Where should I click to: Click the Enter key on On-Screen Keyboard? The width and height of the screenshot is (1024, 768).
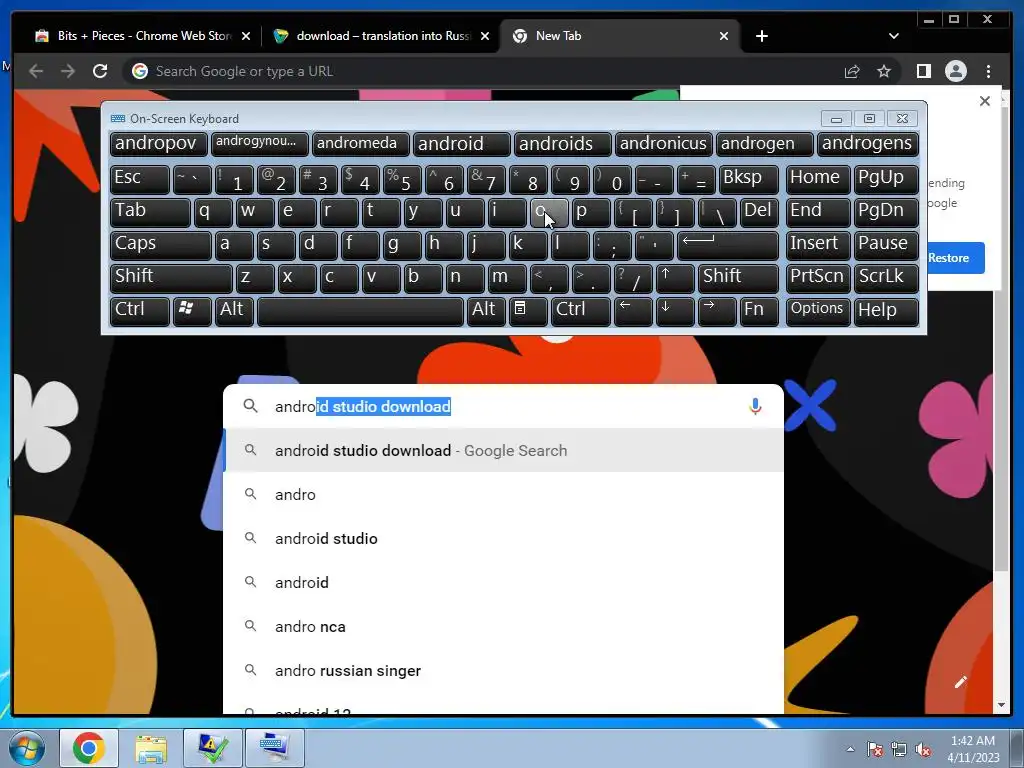728,244
